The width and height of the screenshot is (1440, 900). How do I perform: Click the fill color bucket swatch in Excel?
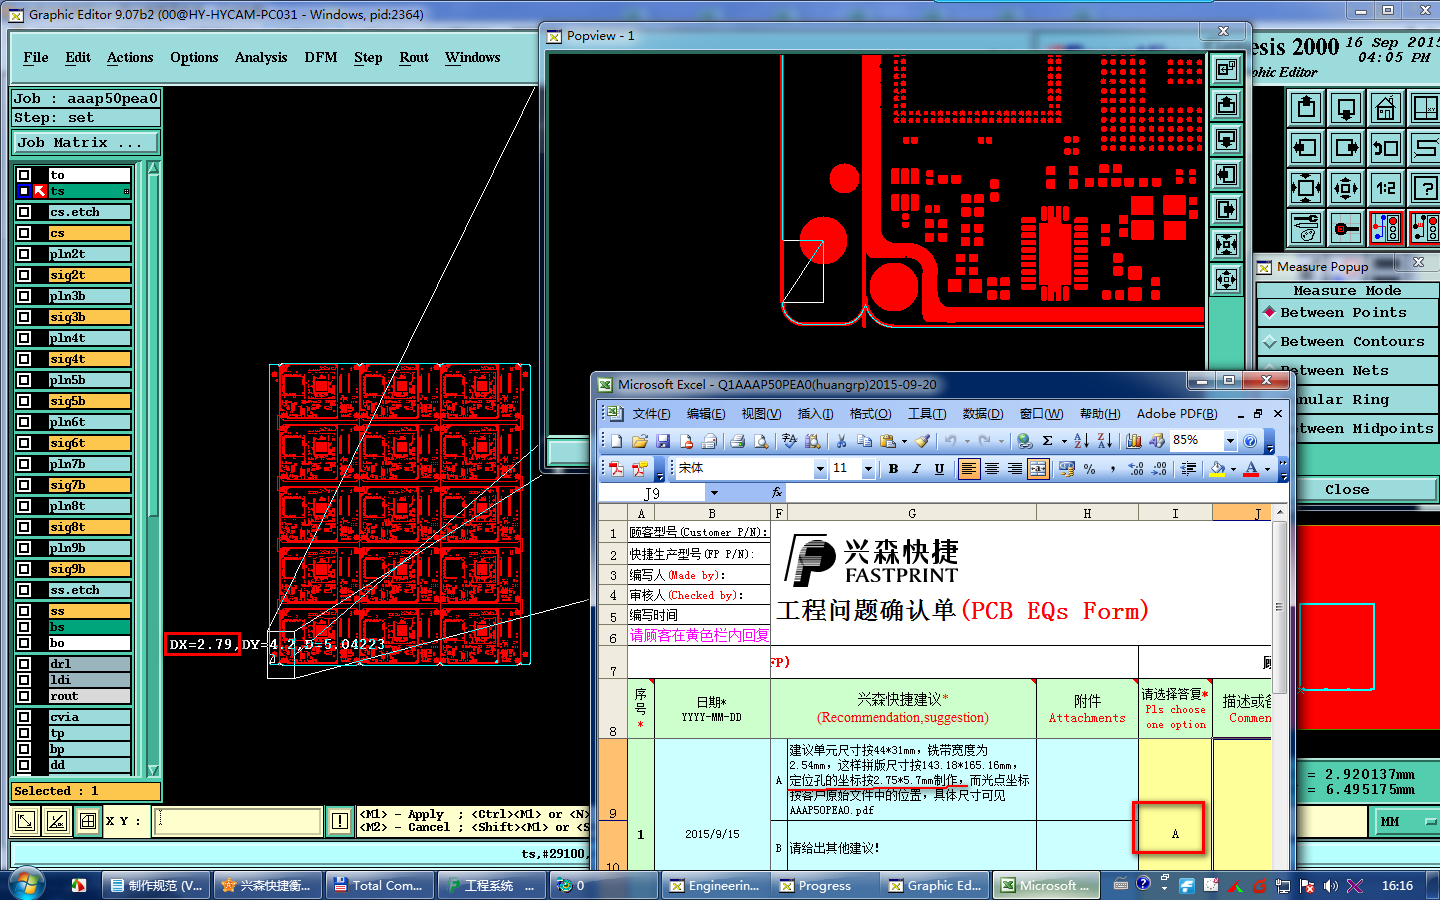point(1217,468)
